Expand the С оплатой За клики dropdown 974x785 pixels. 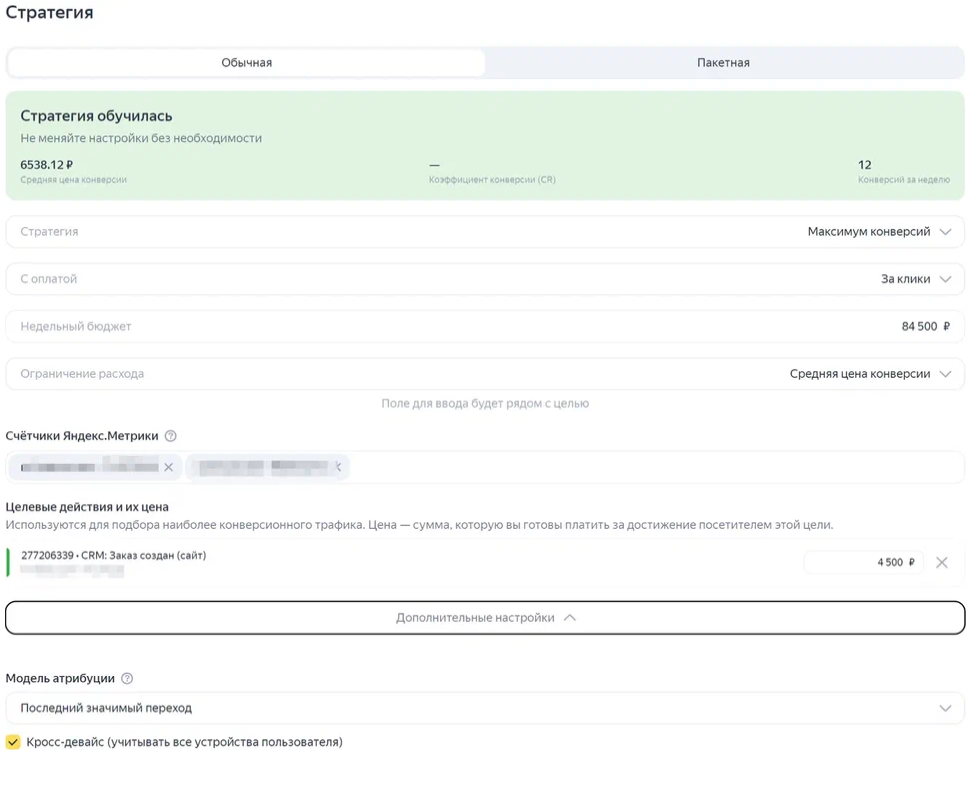[x=485, y=279]
